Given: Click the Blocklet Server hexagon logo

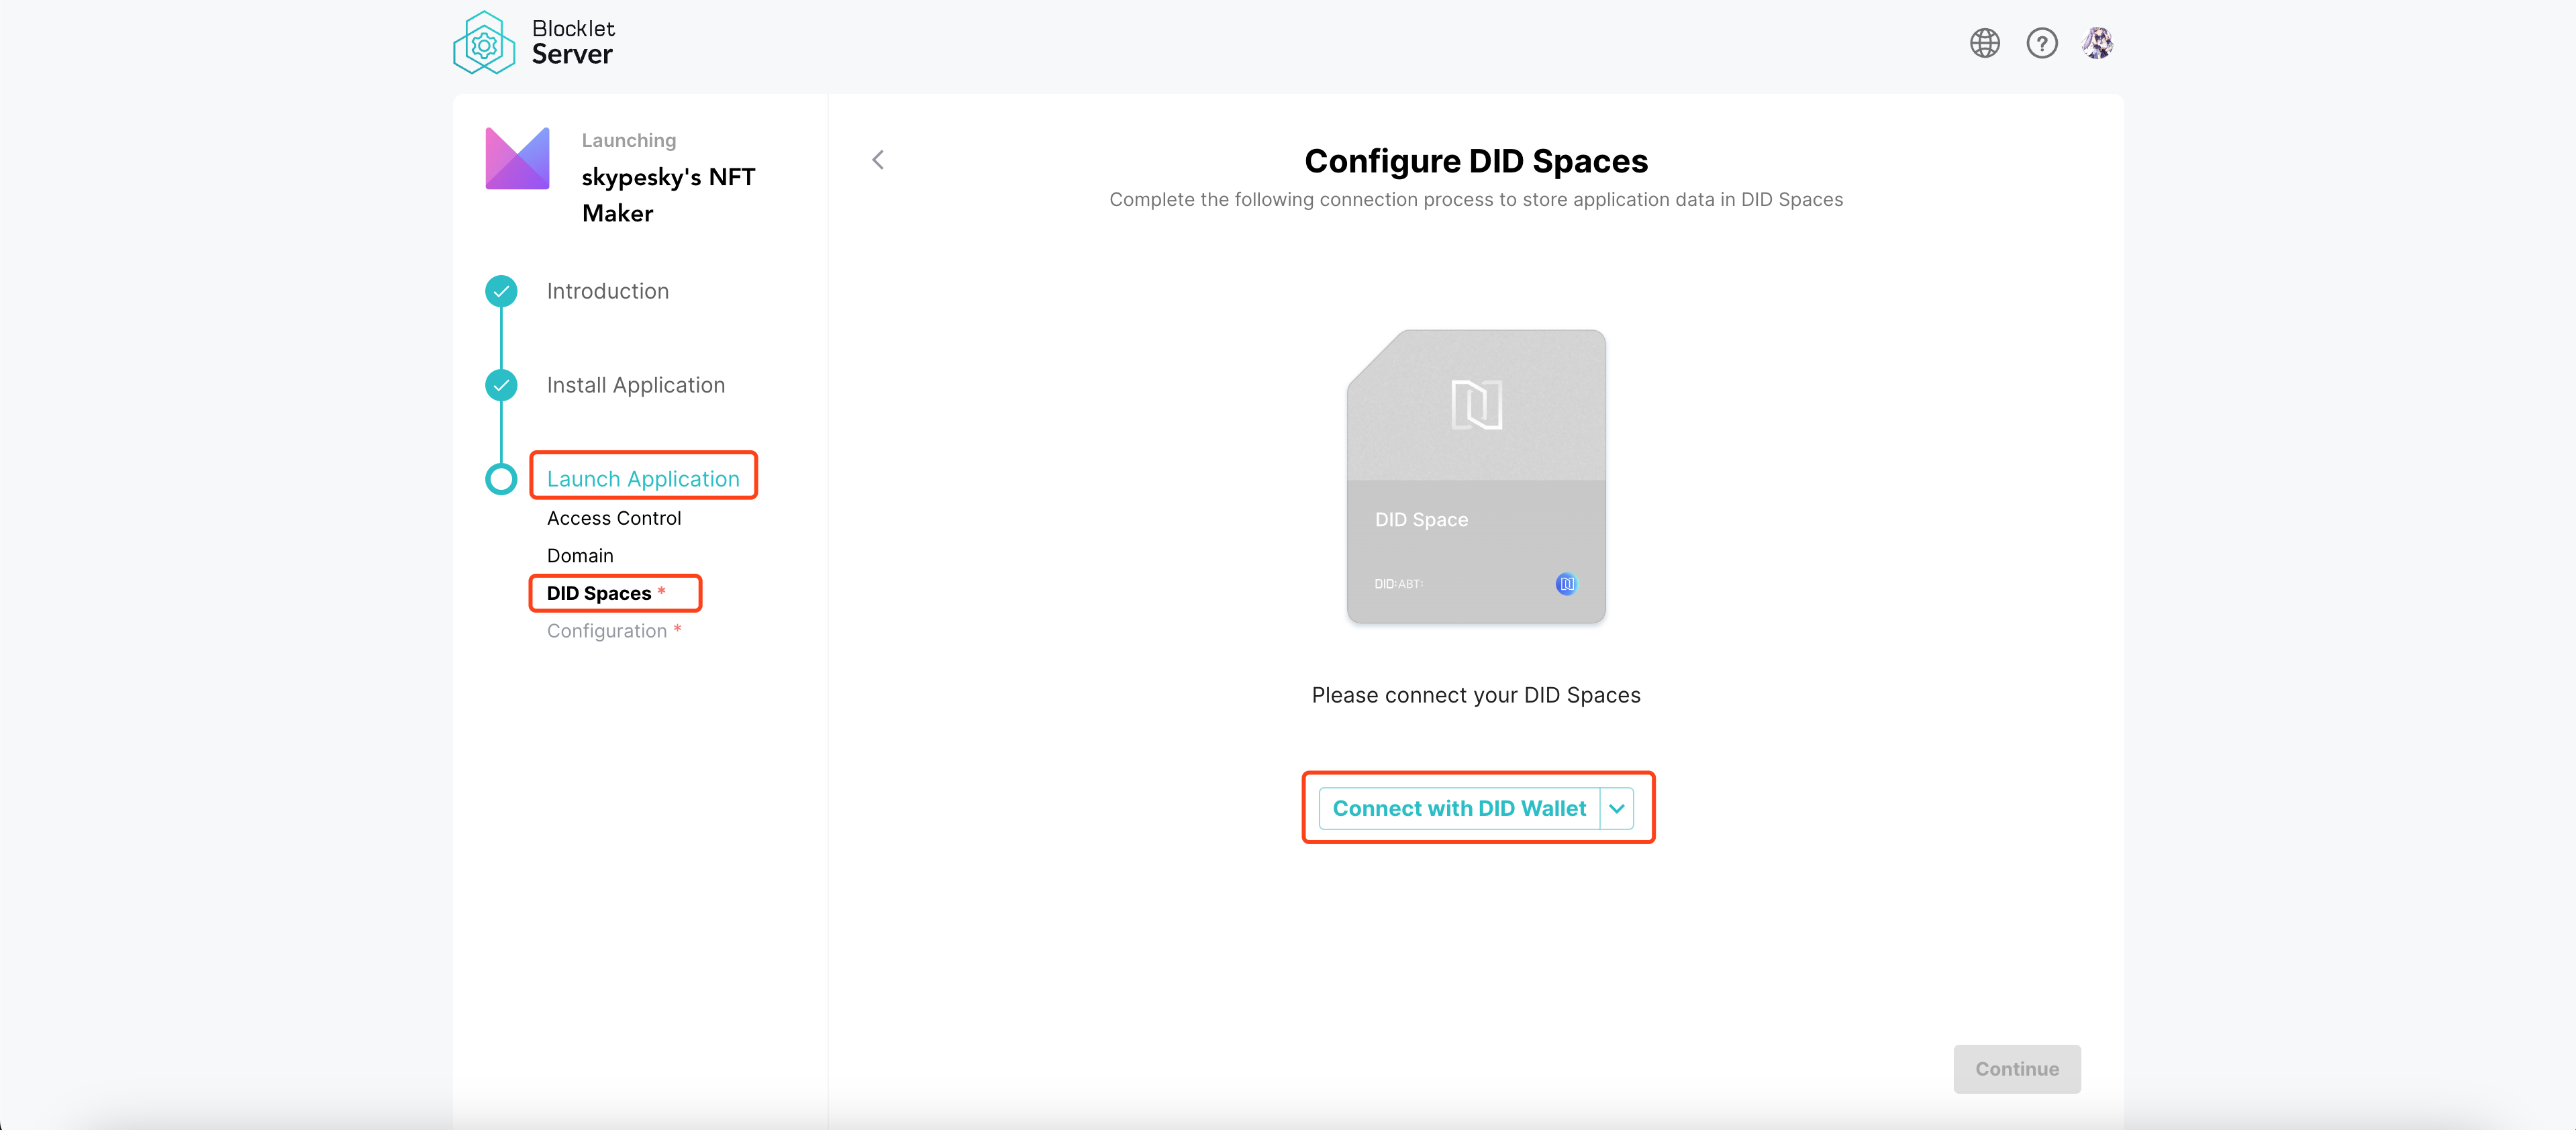Looking at the screenshot, I should (x=484, y=43).
